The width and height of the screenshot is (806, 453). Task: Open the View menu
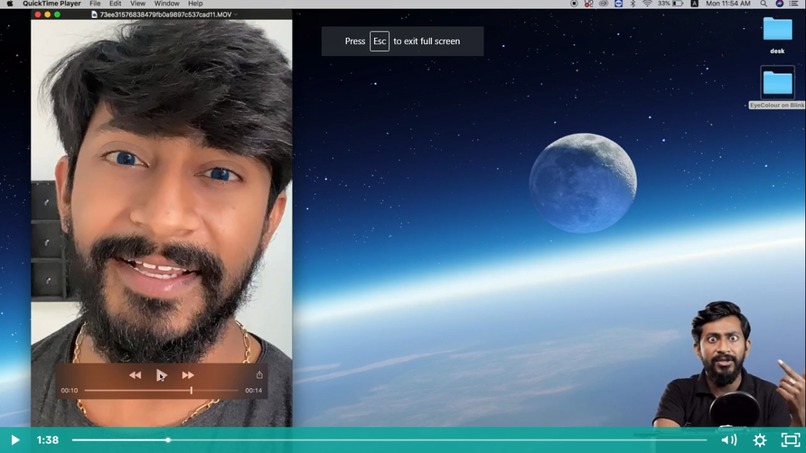[x=137, y=4]
